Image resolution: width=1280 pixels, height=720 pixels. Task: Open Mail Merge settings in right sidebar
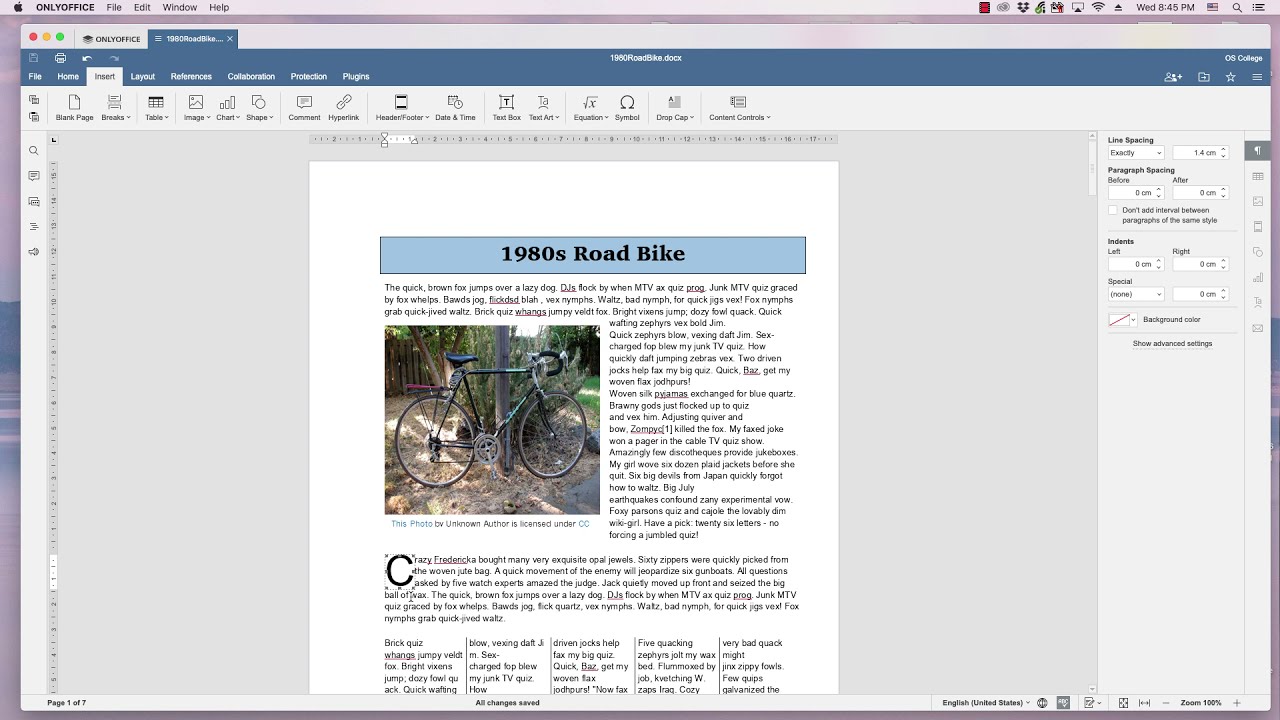[1257, 328]
